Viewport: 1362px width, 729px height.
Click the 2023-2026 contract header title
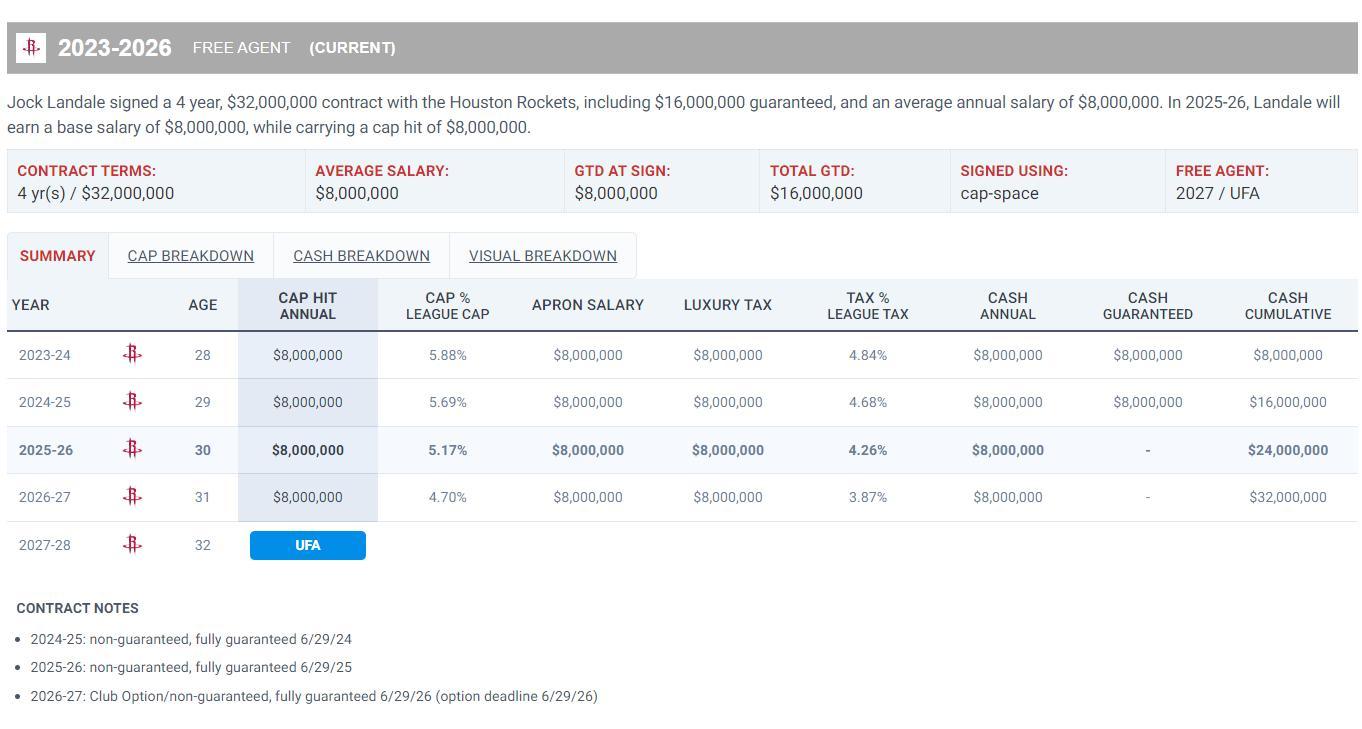pos(114,48)
